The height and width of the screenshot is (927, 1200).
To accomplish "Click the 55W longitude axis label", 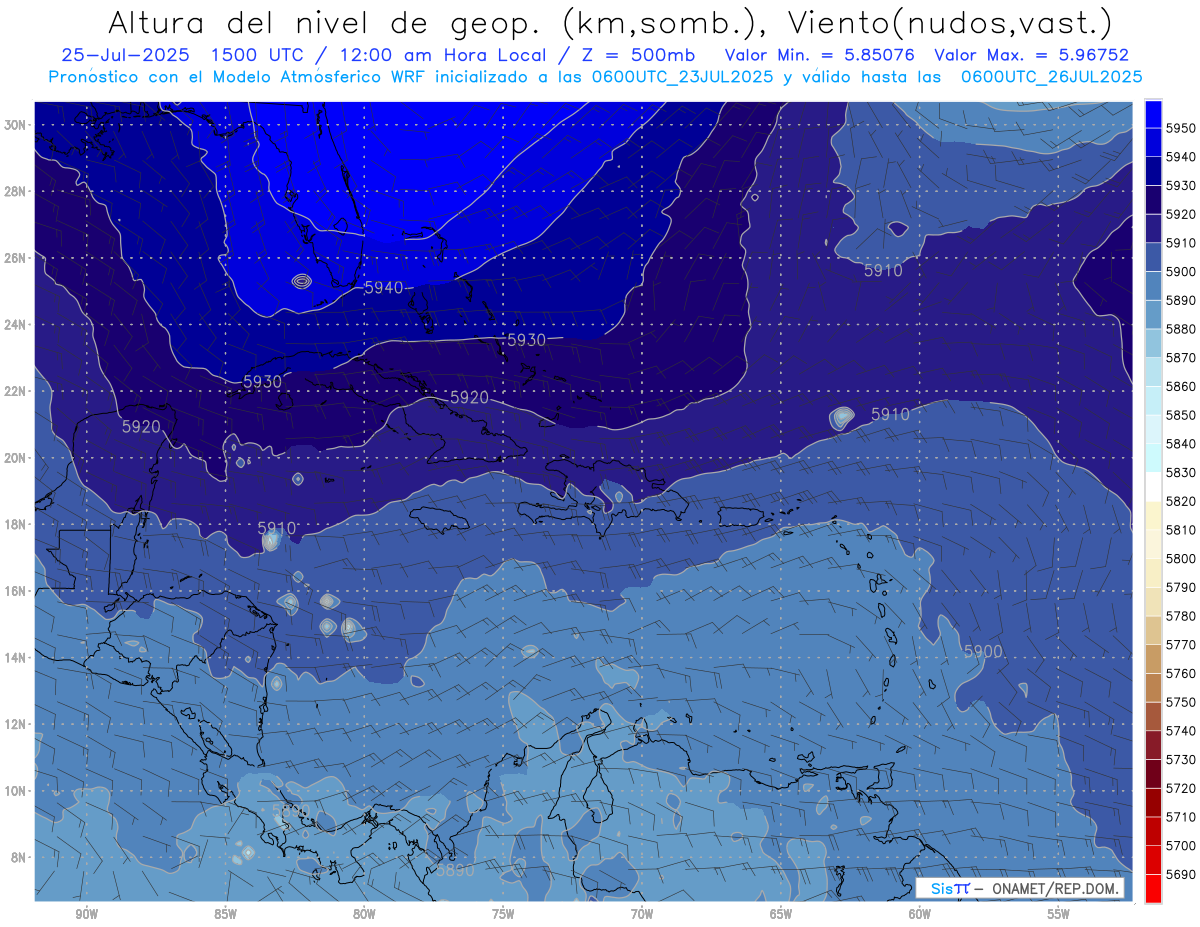I will [x=1059, y=914].
